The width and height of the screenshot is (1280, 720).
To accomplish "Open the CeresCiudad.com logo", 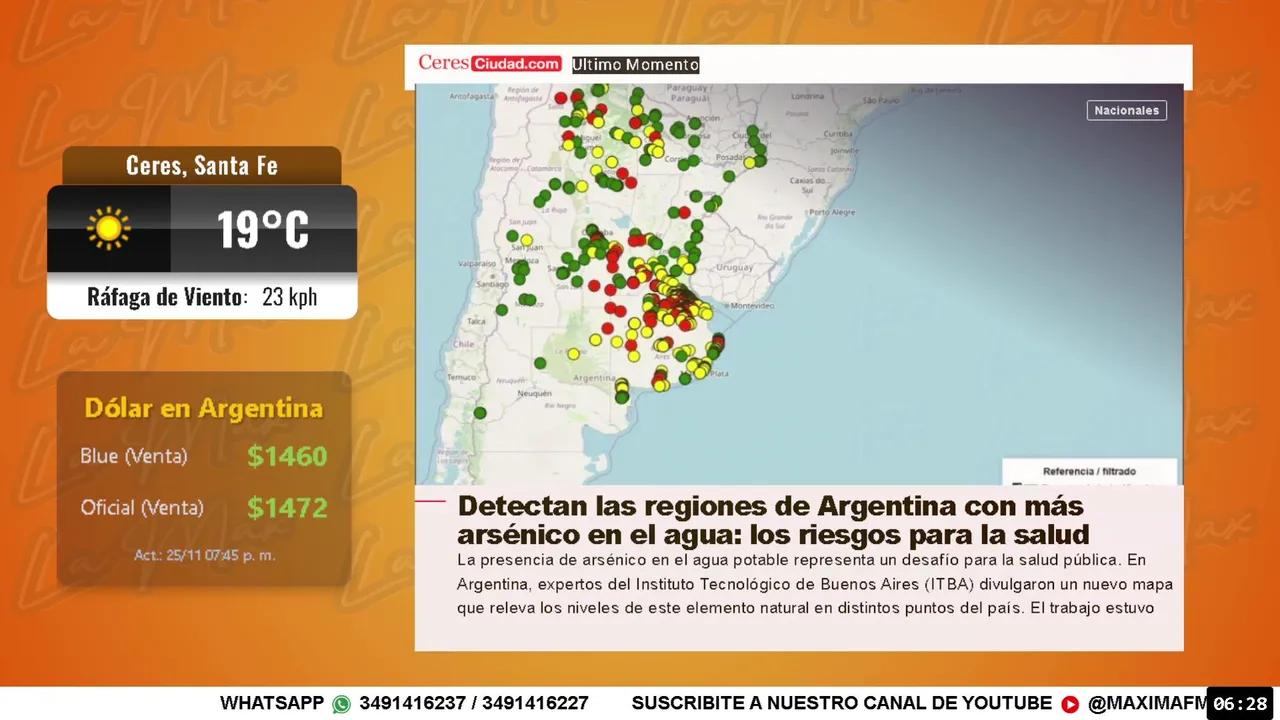I will click(x=489, y=63).
